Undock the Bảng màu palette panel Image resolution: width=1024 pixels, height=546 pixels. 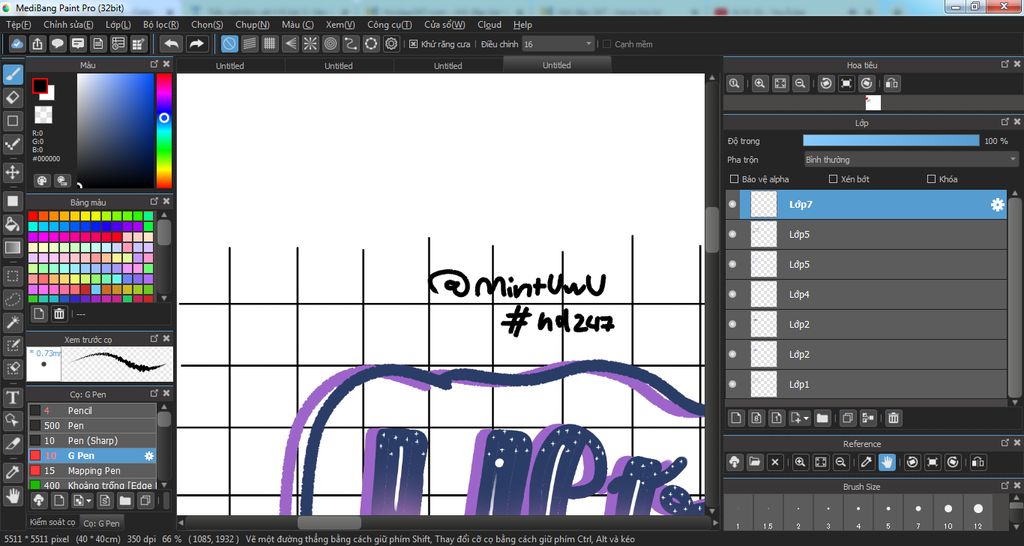[154, 201]
